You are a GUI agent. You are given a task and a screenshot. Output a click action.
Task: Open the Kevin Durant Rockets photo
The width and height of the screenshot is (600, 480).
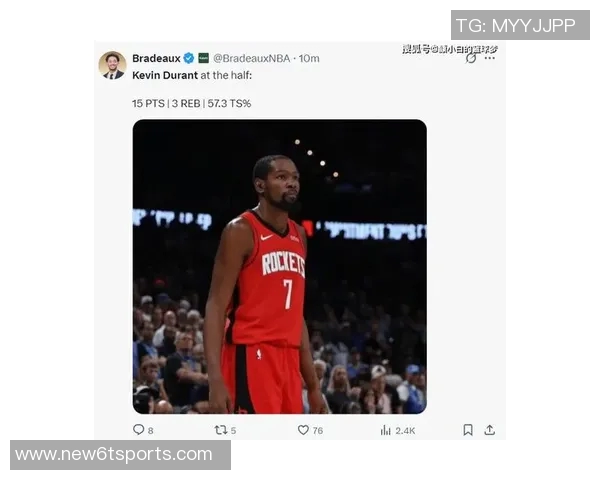coord(280,266)
